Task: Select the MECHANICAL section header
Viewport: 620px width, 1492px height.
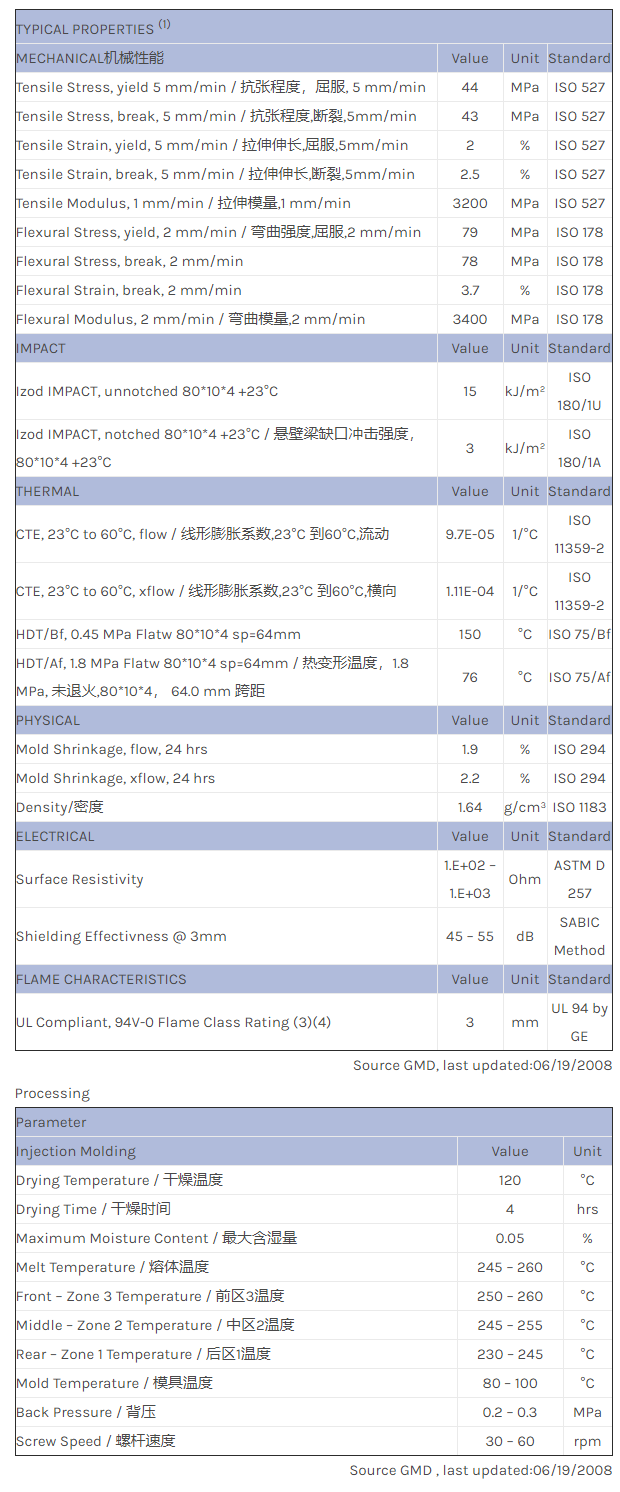Action: point(90,58)
